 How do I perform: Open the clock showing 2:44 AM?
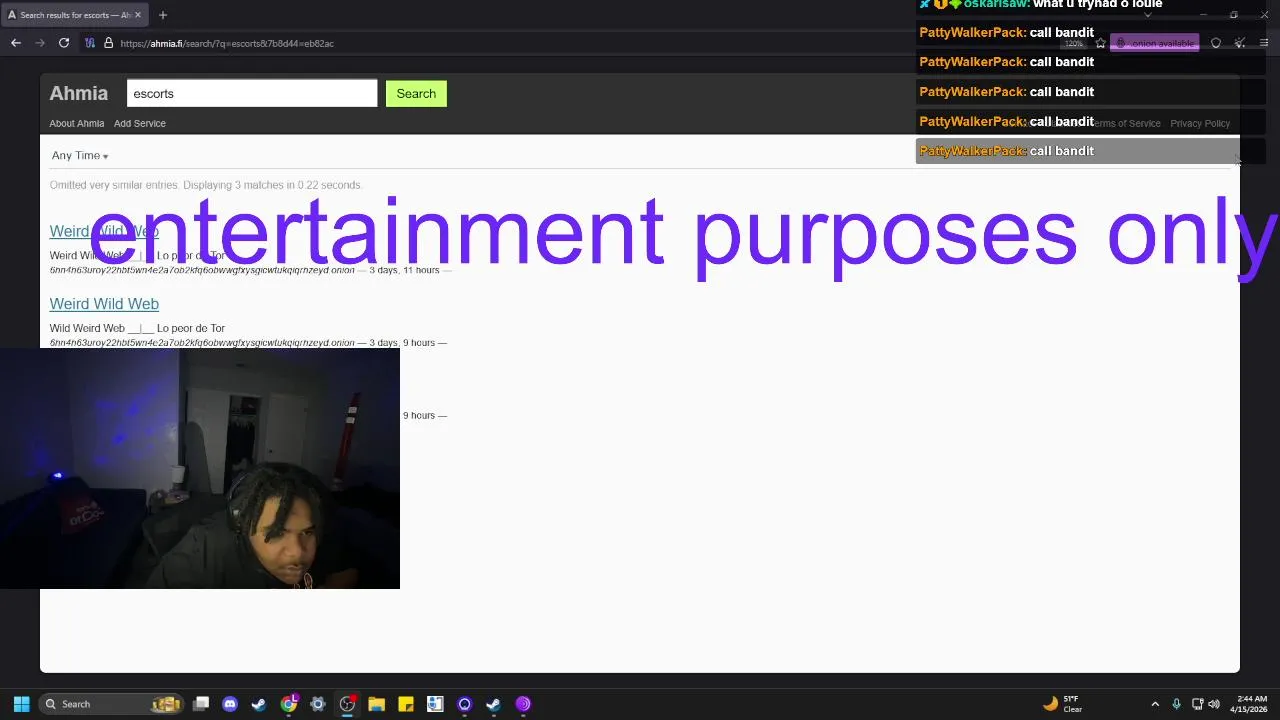click(1250, 704)
